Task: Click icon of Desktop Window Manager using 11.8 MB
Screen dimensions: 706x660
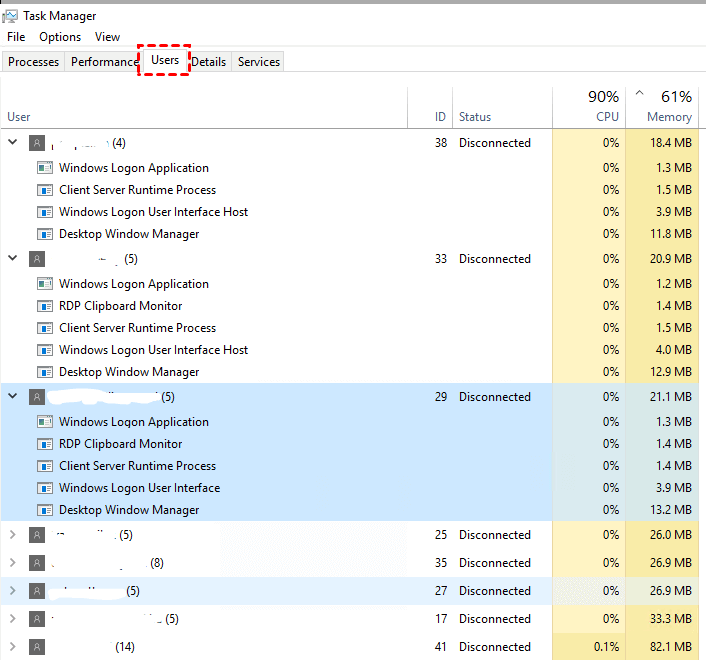Action: pyautogui.click(x=44, y=234)
